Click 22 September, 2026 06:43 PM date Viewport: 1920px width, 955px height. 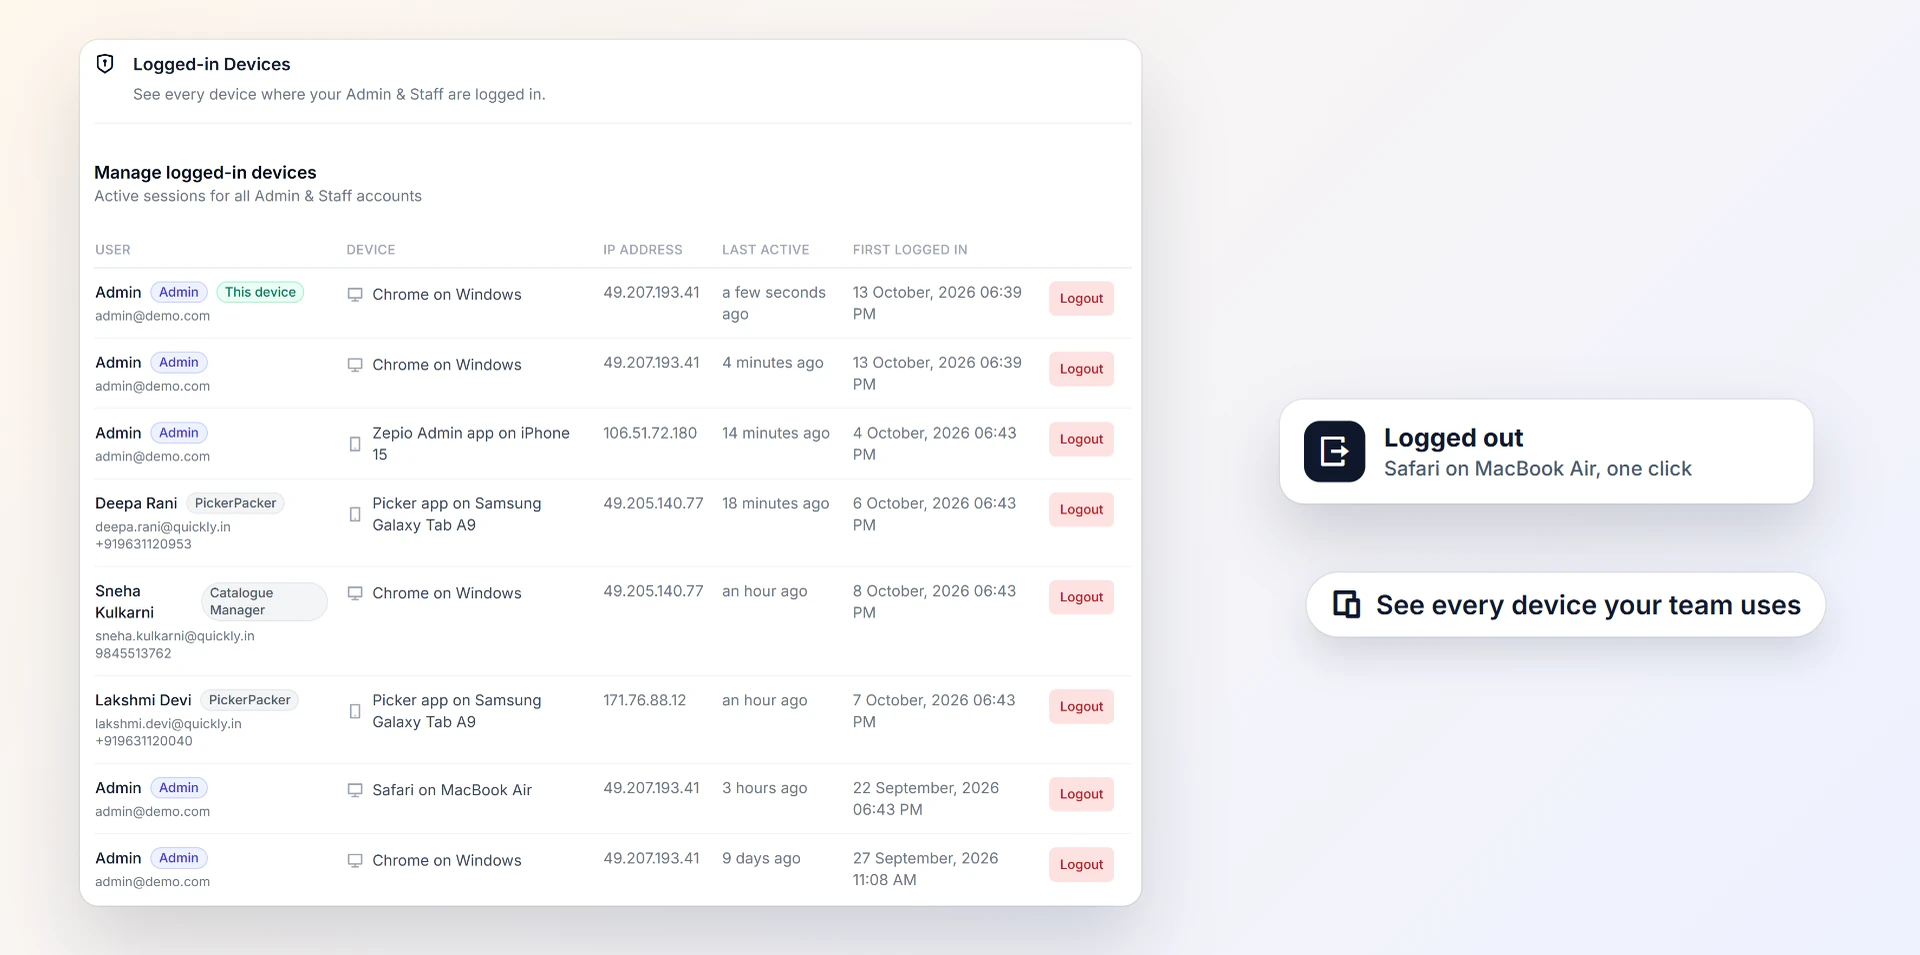pos(926,799)
